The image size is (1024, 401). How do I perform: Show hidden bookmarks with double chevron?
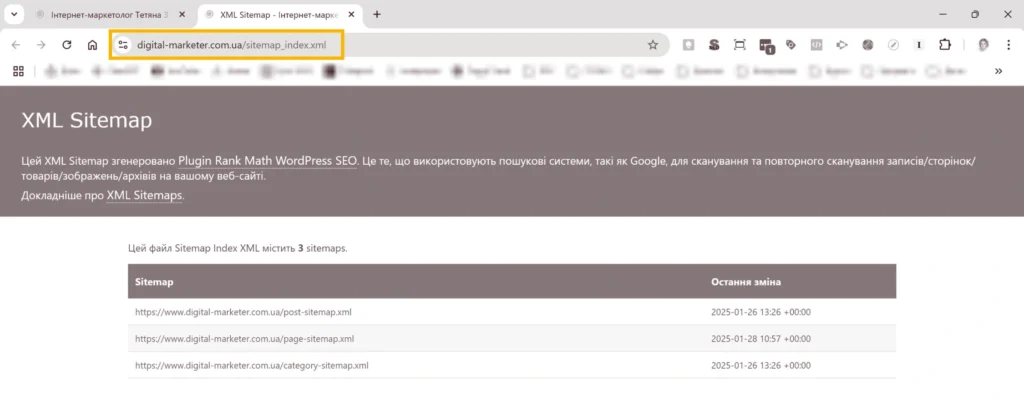(x=998, y=71)
